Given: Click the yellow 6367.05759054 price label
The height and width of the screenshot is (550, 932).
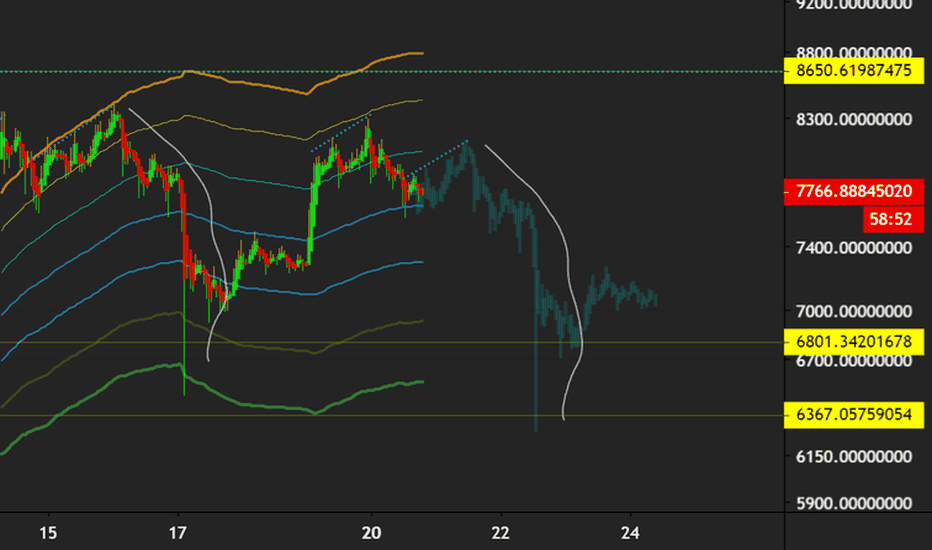Looking at the screenshot, I should [854, 414].
